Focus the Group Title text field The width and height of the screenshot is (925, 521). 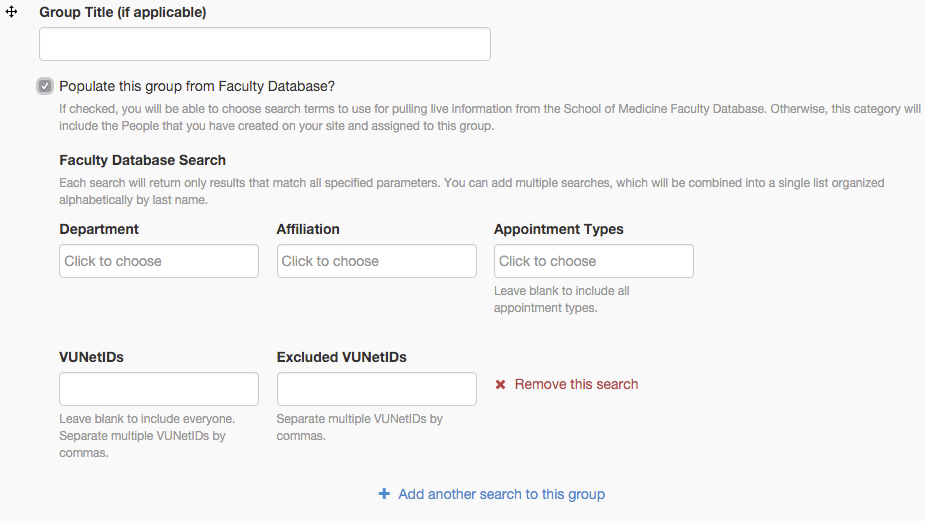click(x=264, y=44)
